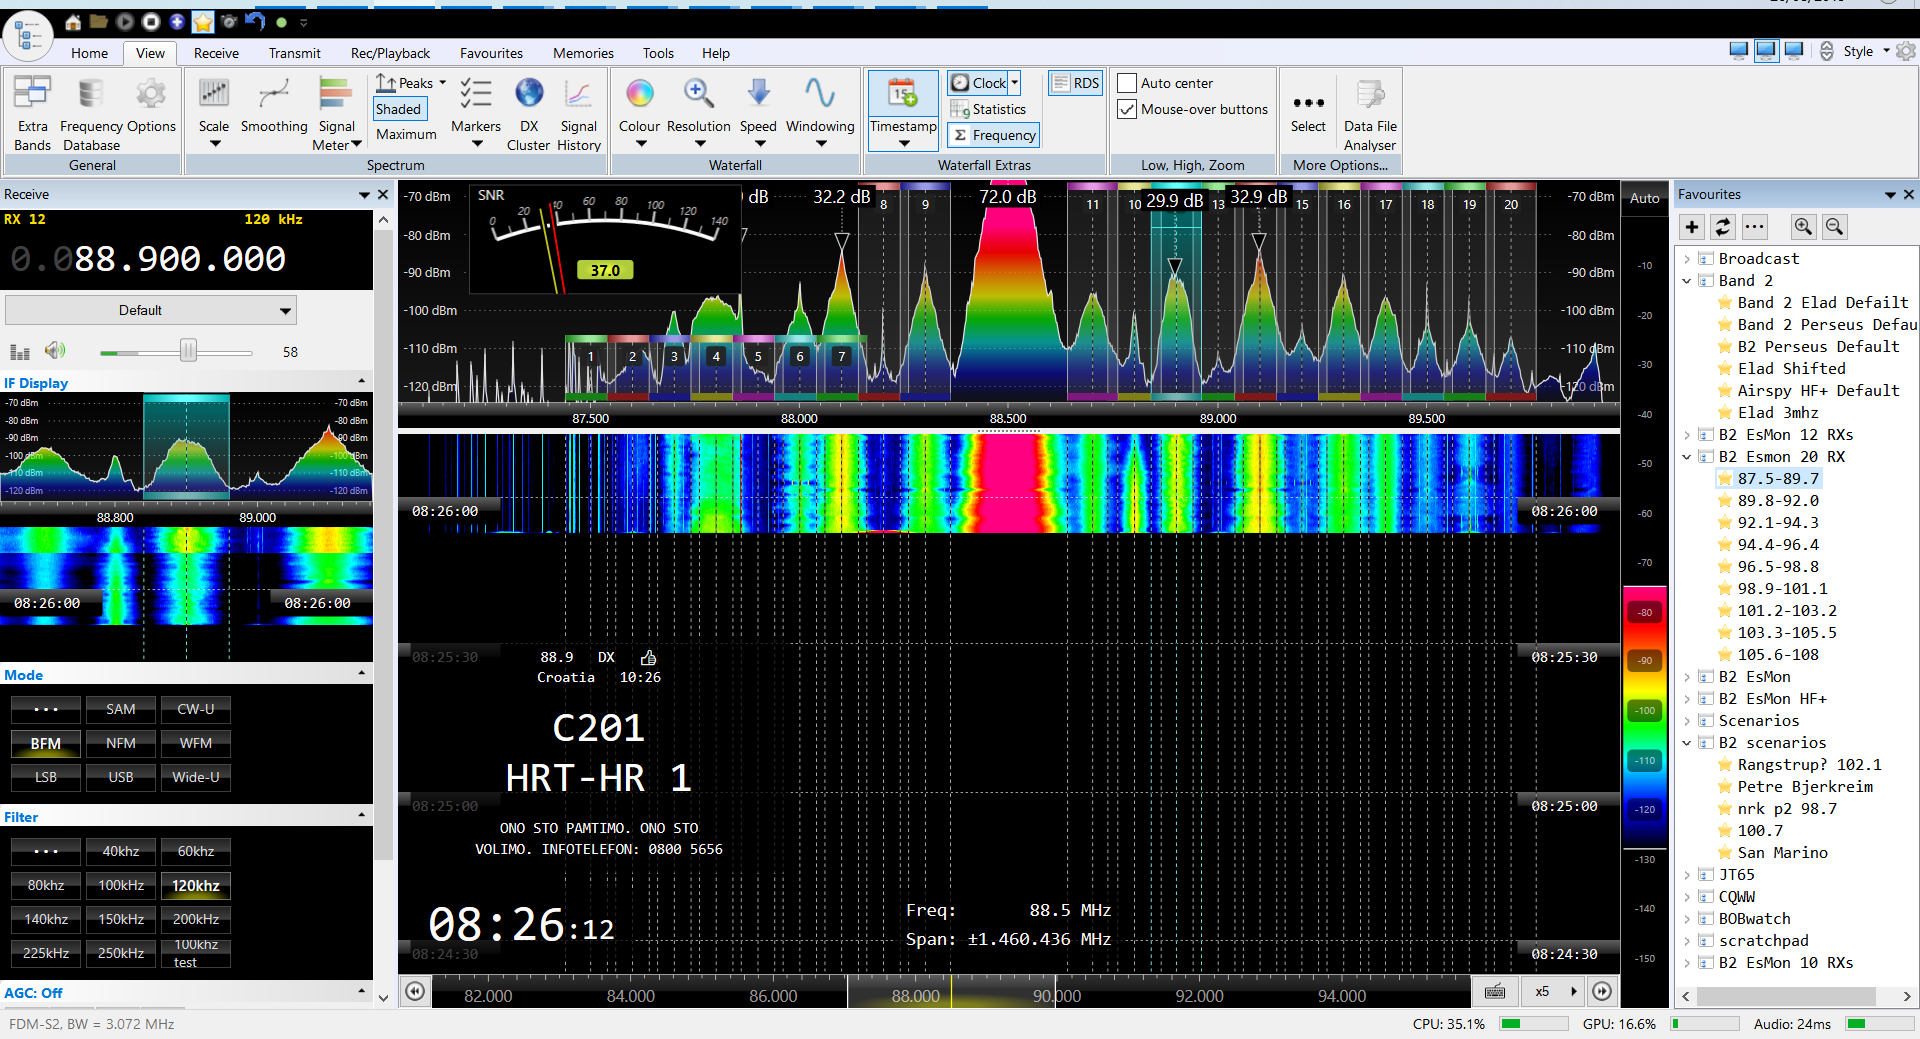Expand the Broadcast favourites folder
The width and height of the screenshot is (1920, 1039).
coord(1688,259)
